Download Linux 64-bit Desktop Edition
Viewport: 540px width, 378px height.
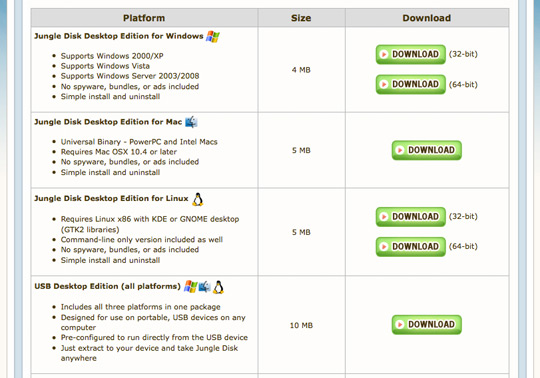(x=411, y=246)
